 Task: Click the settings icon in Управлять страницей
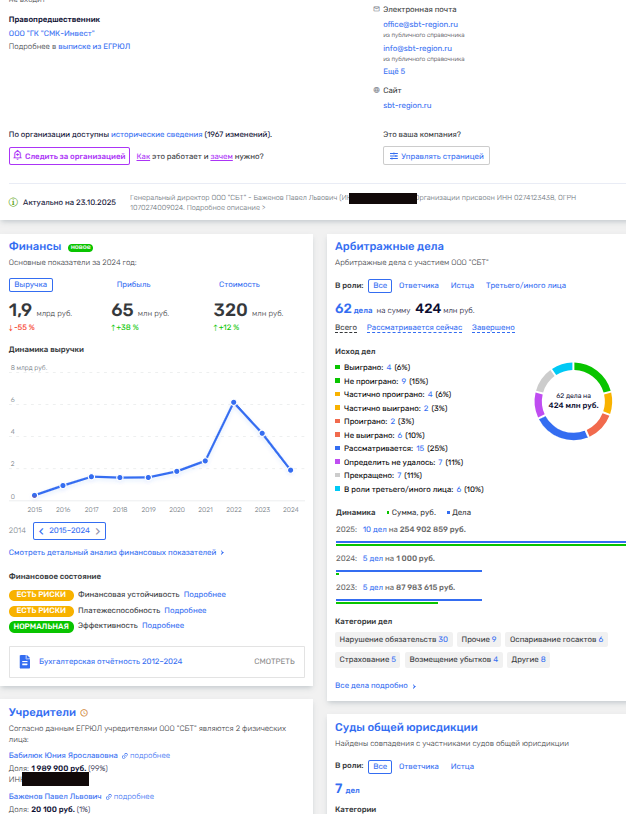(394, 156)
